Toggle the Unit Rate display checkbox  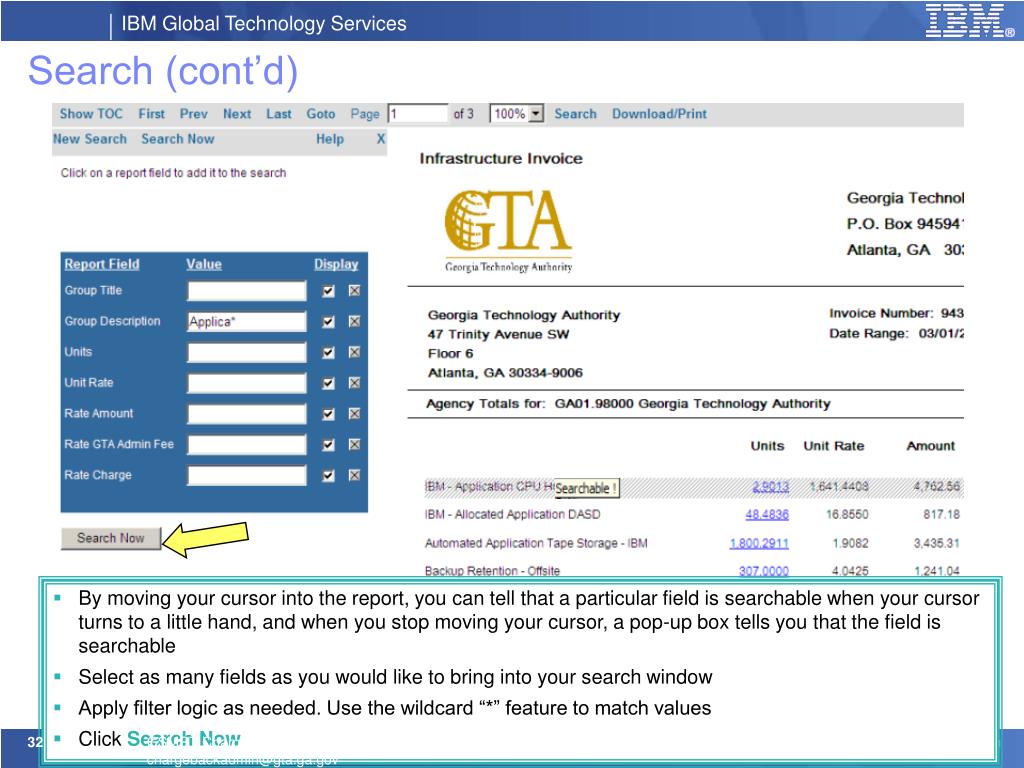pyautogui.click(x=328, y=383)
